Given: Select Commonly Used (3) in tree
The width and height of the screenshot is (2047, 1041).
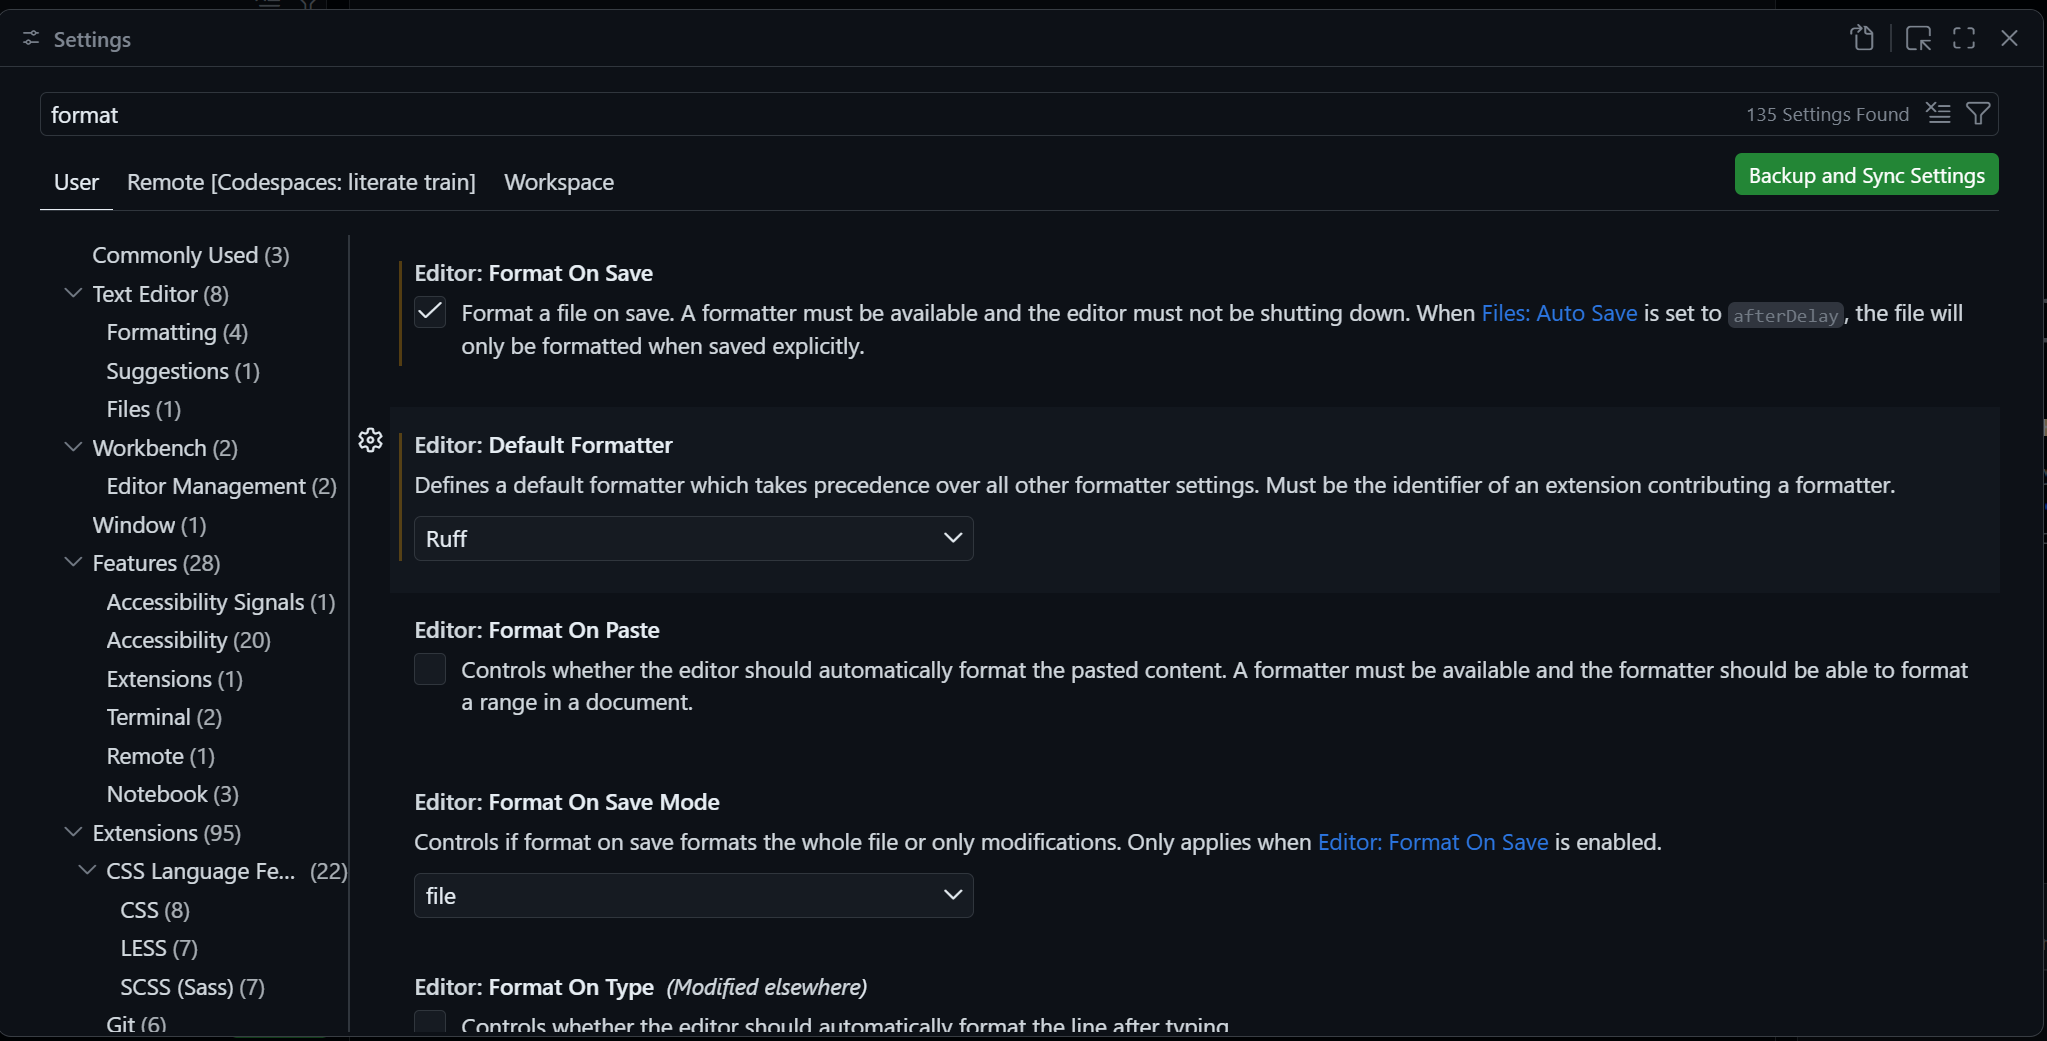Looking at the screenshot, I should (191, 255).
